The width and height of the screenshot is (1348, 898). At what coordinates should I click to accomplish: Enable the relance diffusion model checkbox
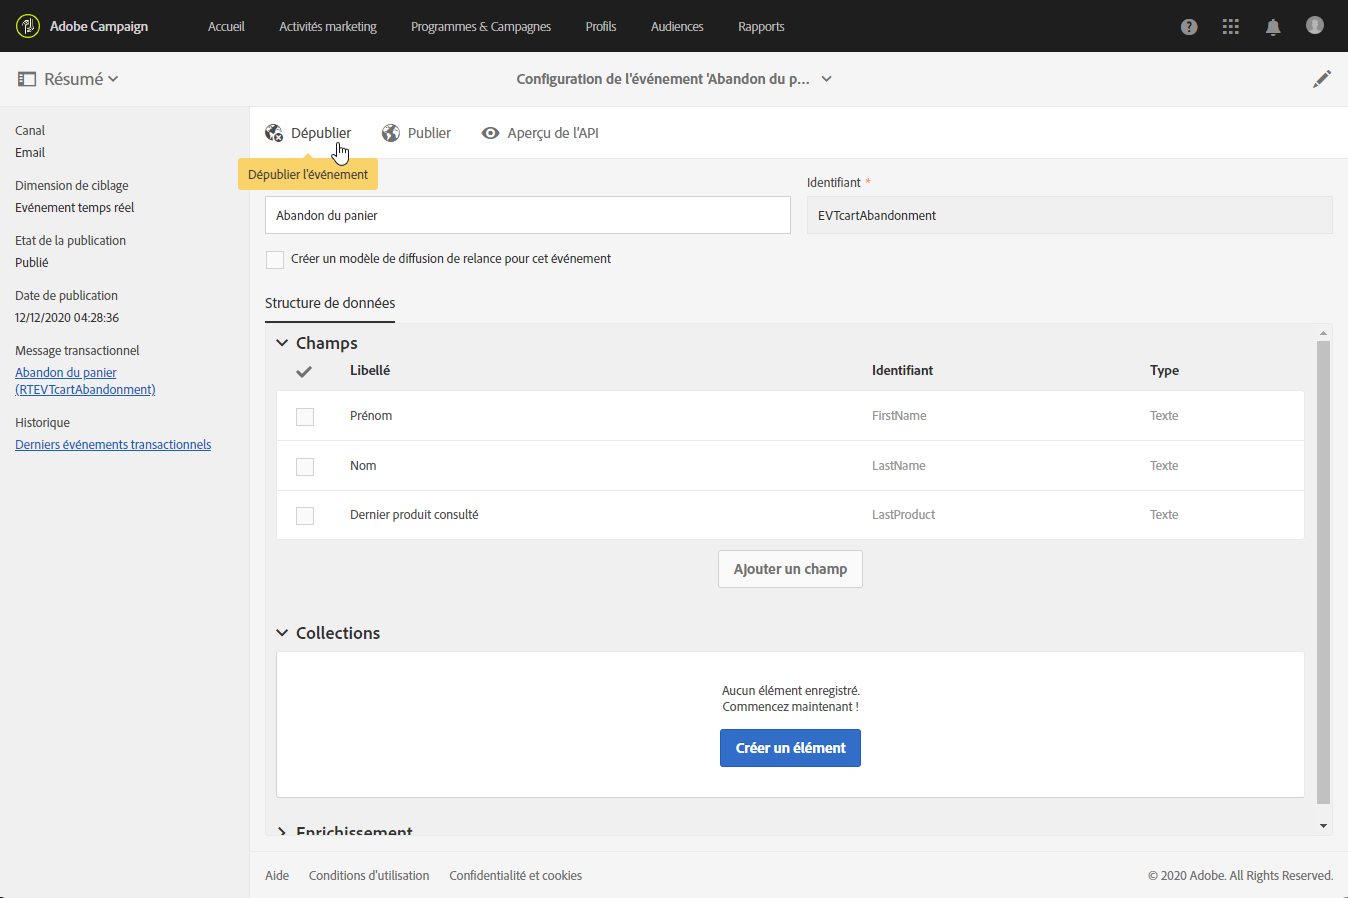click(275, 259)
